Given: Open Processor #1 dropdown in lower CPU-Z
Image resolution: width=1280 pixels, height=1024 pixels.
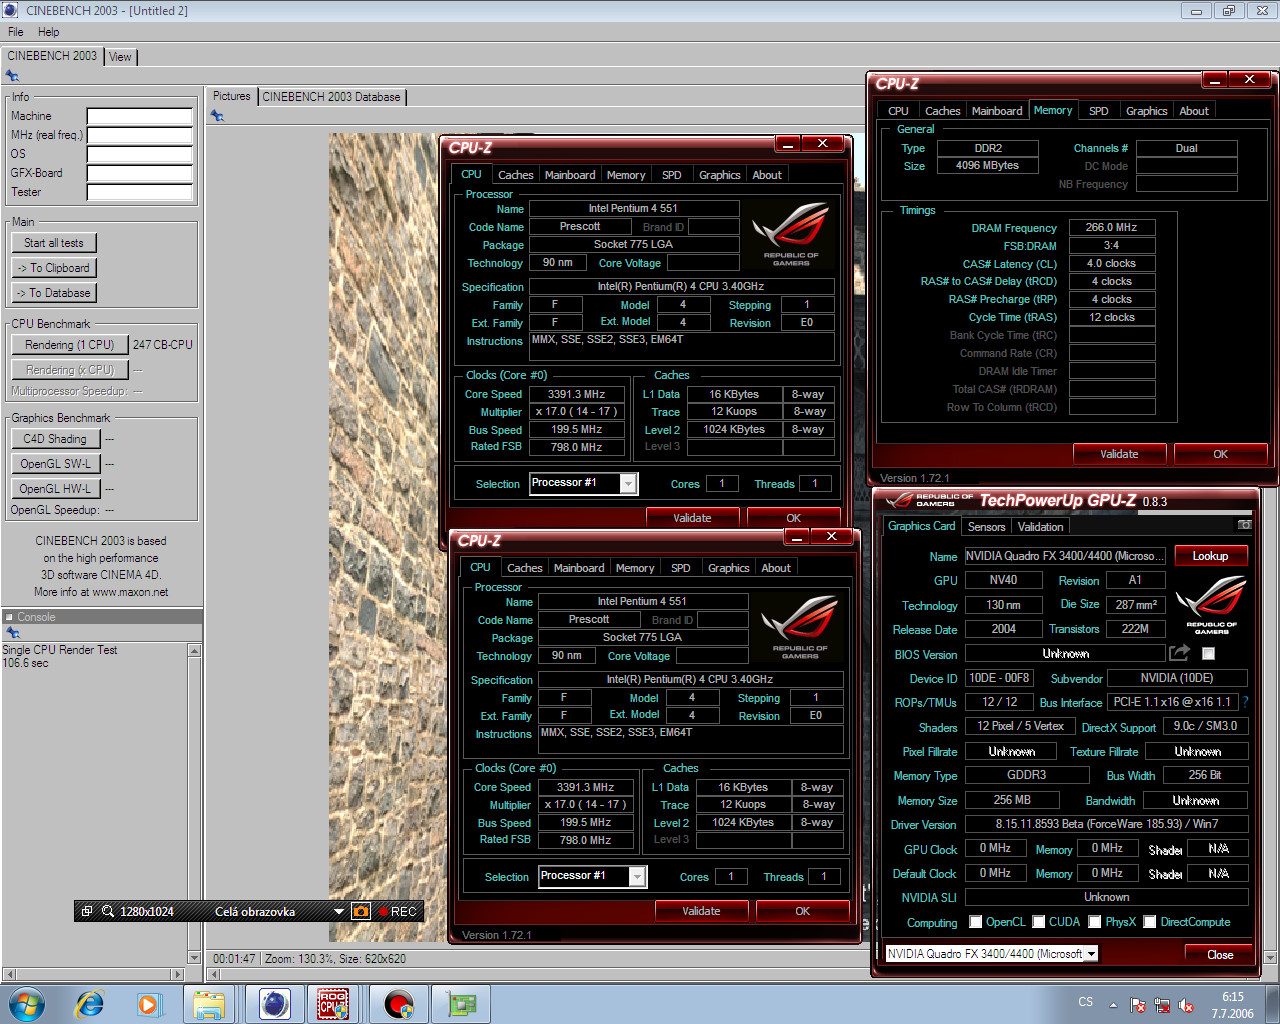Looking at the screenshot, I should (637, 877).
